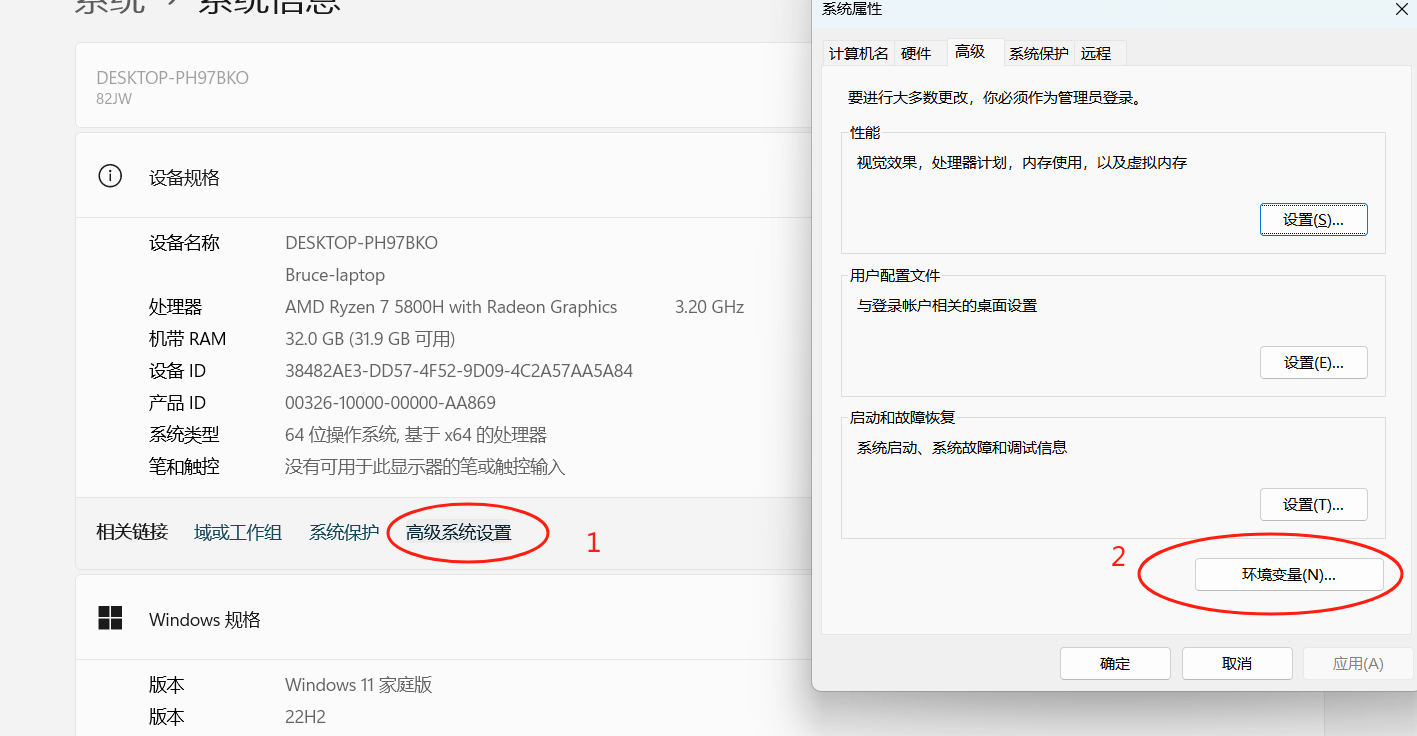Click the AMD Ryzen 7 5800H processor value
The height and width of the screenshot is (736, 1417).
pyautogui.click(x=451, y=307)
